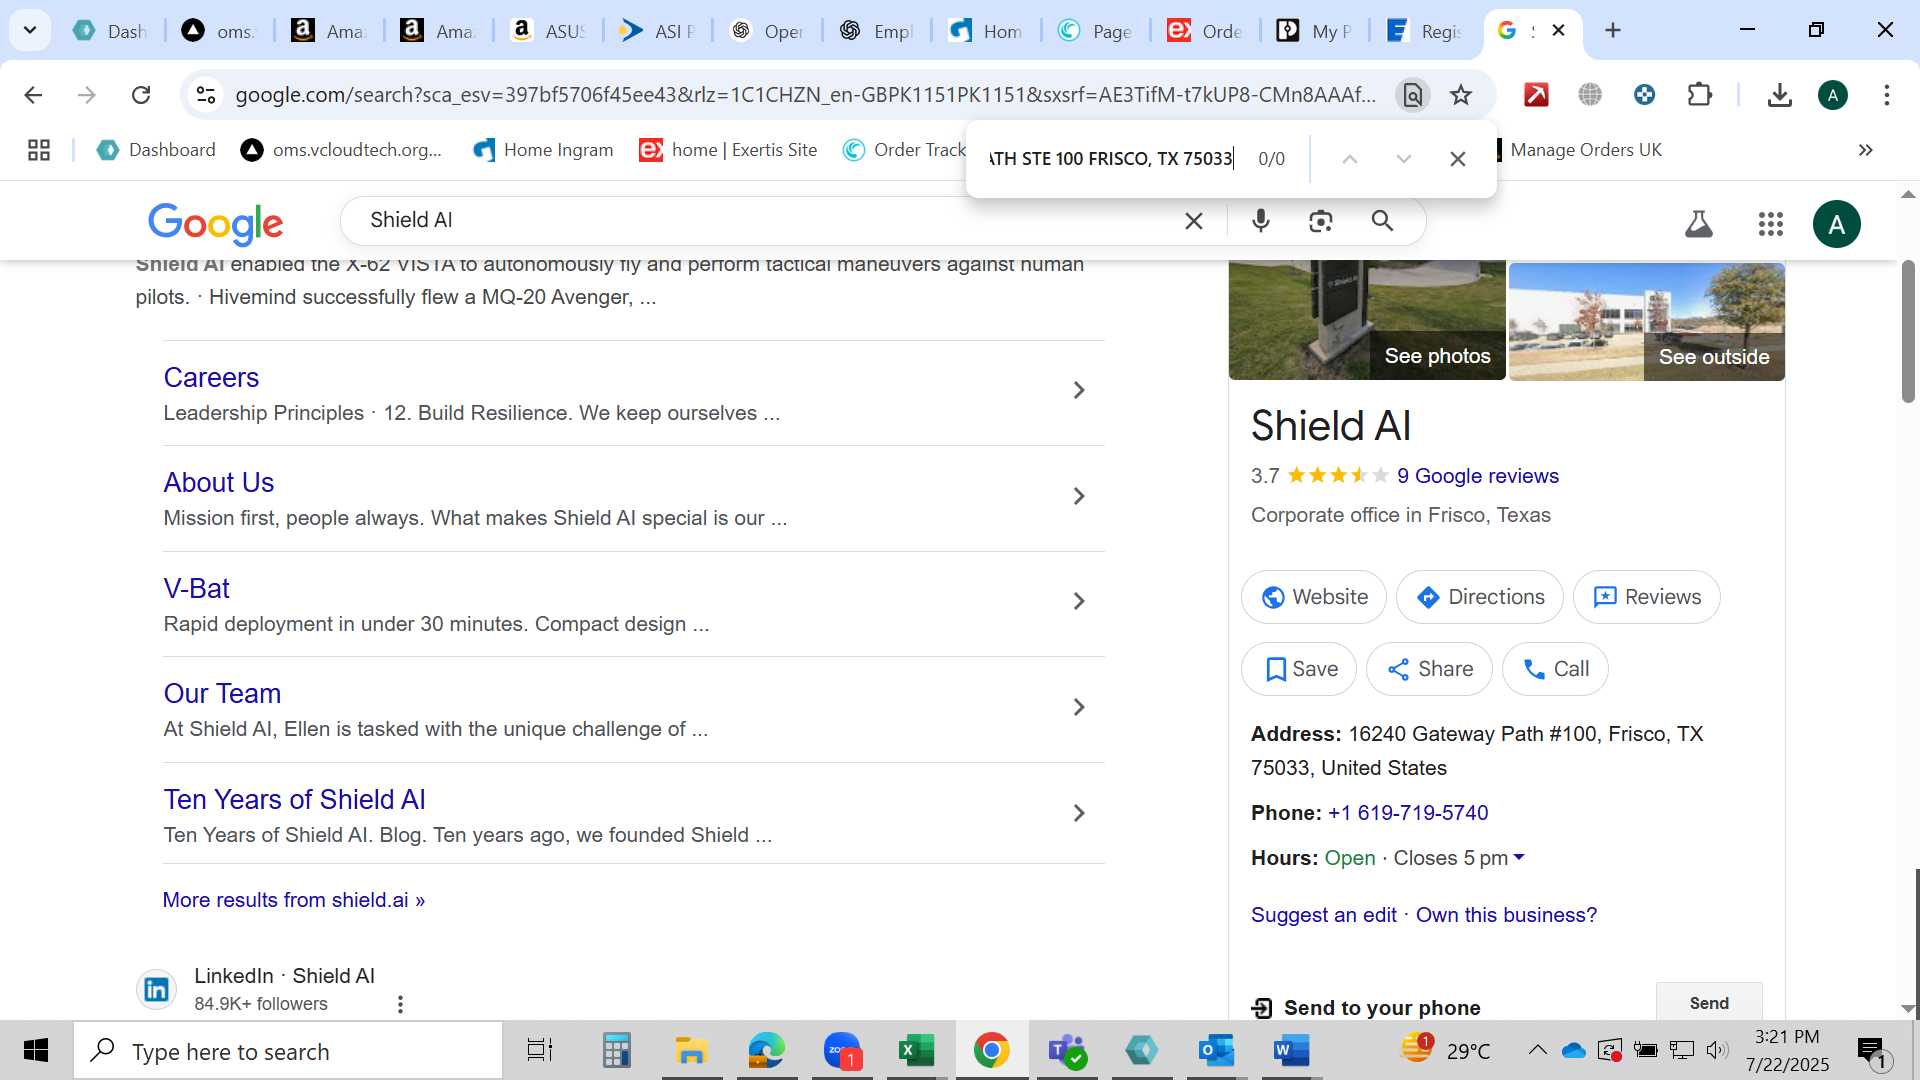This screenshot has height=1080, width=1920.
Task: Switch to the My P tab
Action: pos(1315,31)
